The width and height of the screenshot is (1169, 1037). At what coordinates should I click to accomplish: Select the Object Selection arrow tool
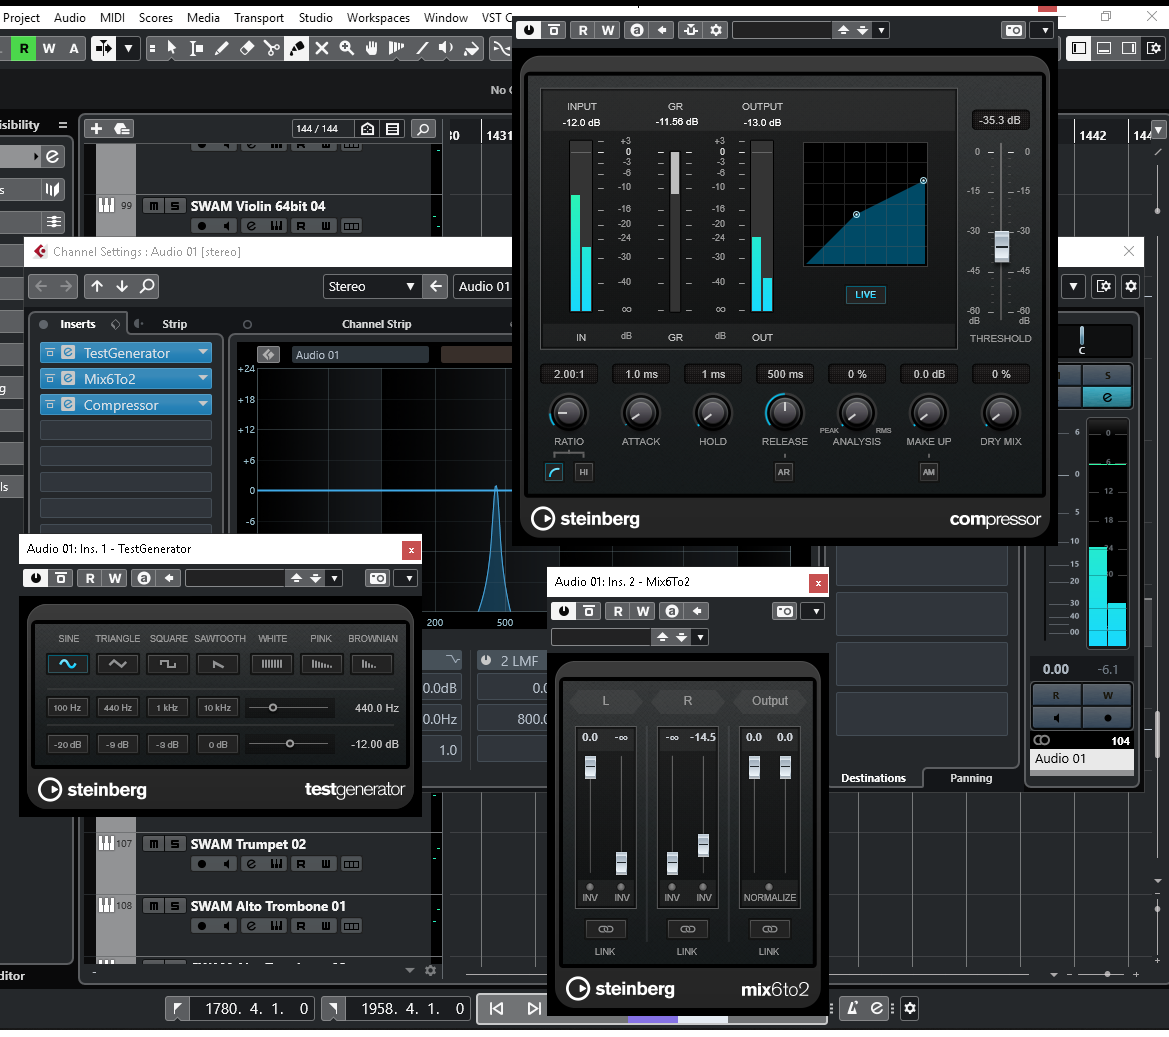pyautogui.click(x=172, y=48)
